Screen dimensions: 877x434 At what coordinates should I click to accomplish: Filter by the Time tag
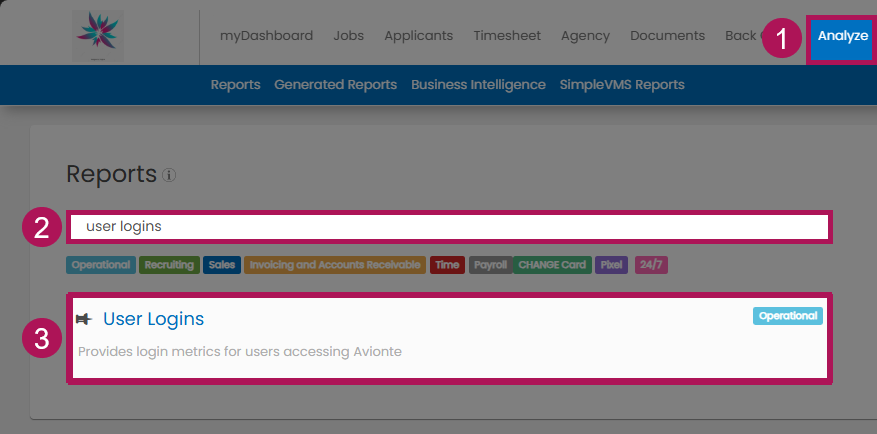click(x=447, y=265)
